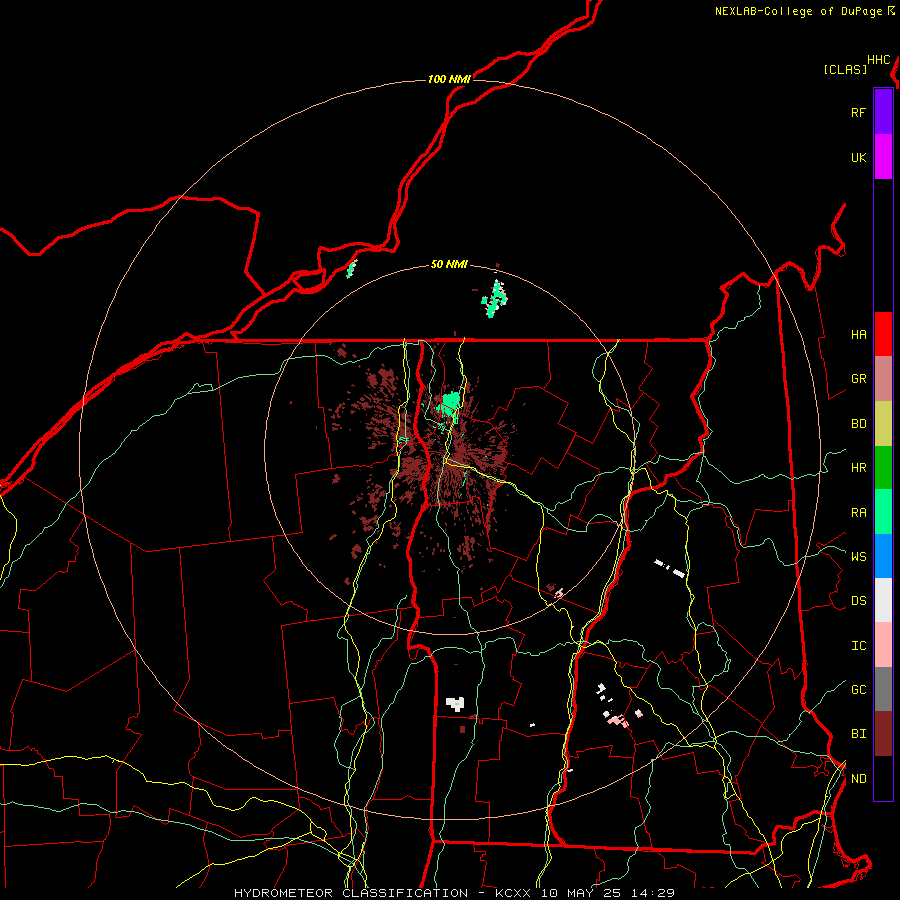900x900 pixels.
Task: Click the GR legend label
Action: tap(858, 379)
